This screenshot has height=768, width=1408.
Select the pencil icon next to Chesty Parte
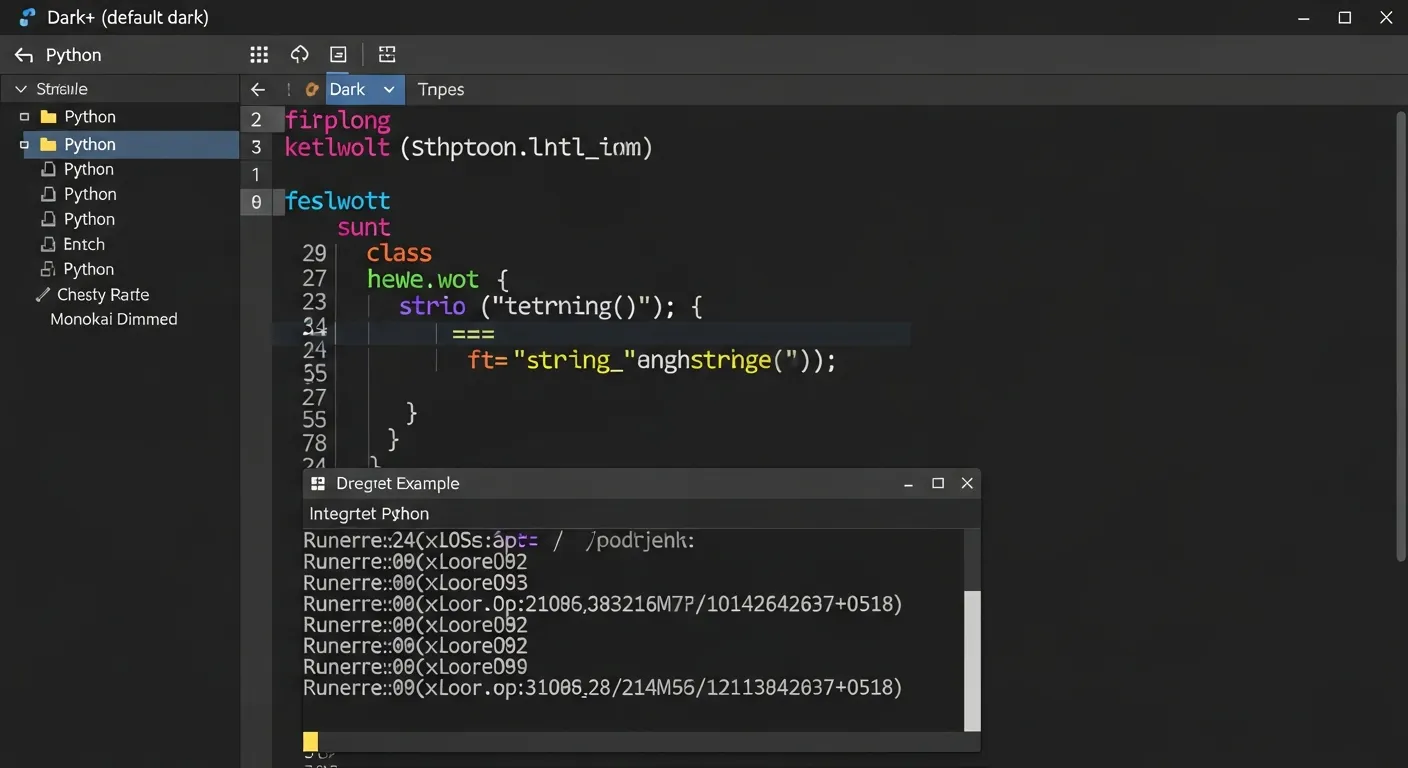pos(41,294)
